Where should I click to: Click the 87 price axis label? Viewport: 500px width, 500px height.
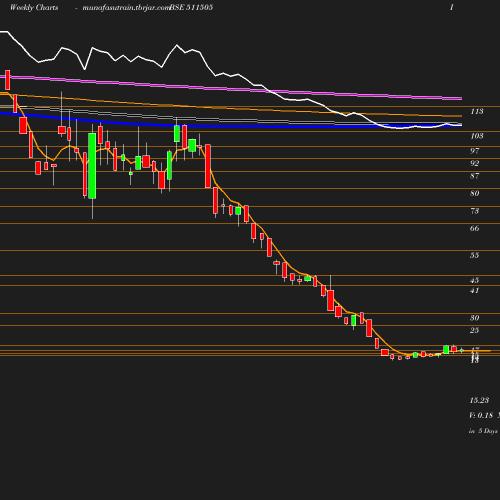[475, 176]
